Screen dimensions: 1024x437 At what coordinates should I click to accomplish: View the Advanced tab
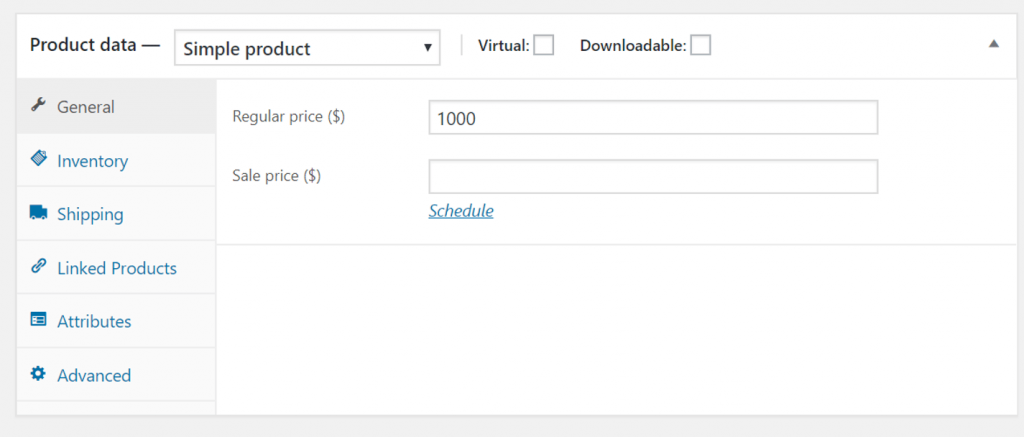click(x=94, y=376)
